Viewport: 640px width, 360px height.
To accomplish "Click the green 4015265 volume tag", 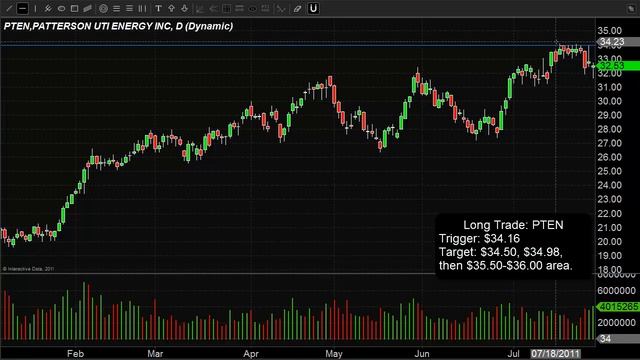I will pyautogui.click(x=618, y=307).
